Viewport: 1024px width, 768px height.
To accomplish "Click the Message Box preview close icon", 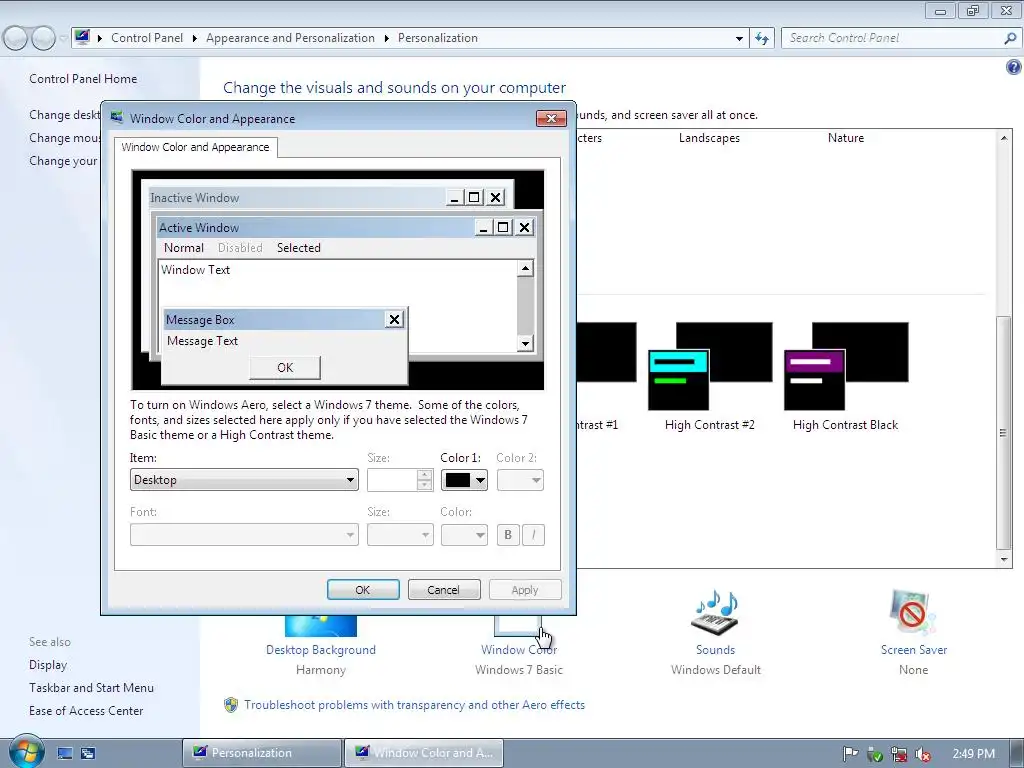I will click(394, 319).
